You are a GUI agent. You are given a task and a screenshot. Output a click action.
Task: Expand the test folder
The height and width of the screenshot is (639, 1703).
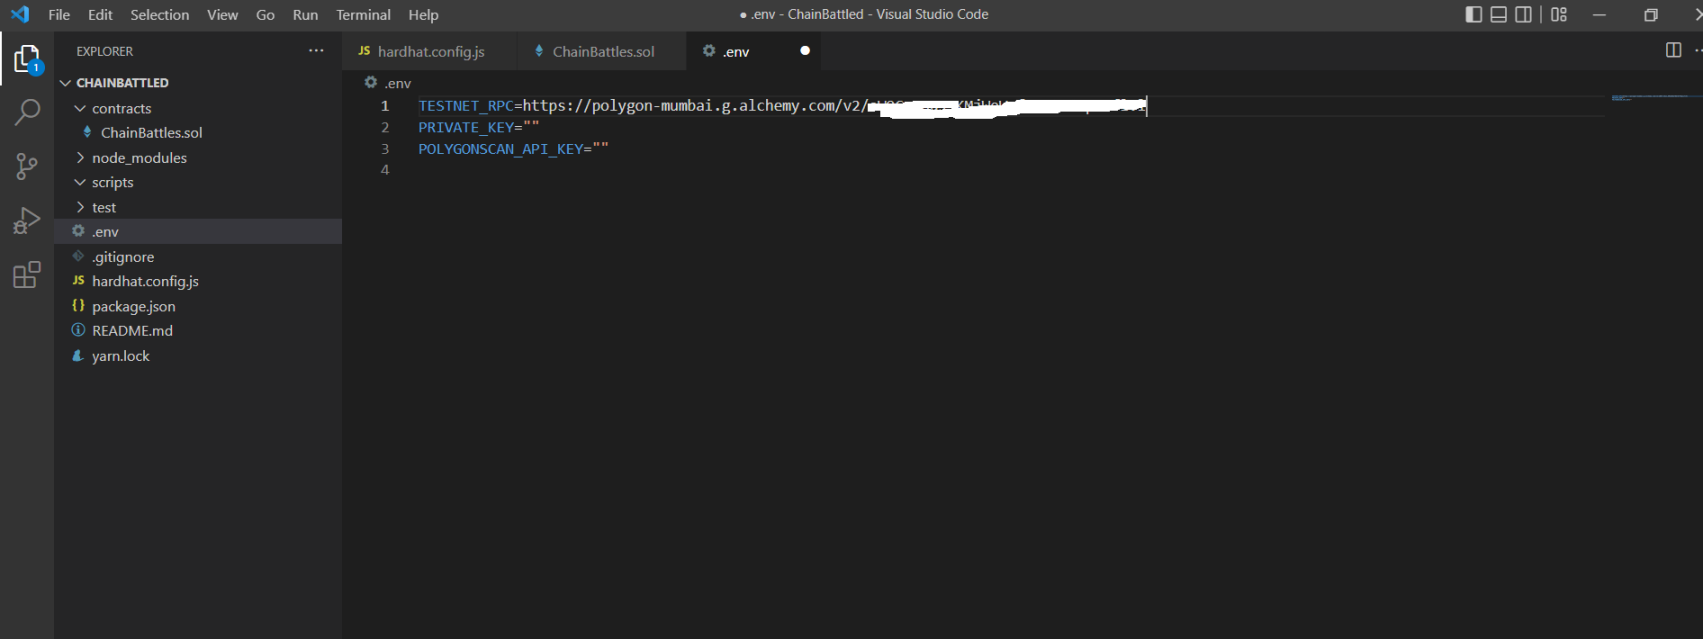point(104,207)
